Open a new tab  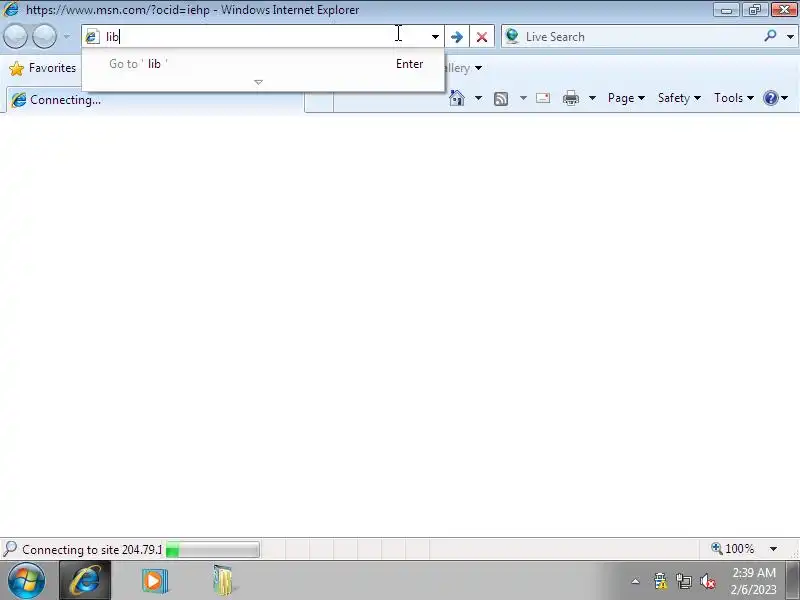pos(319,102)
